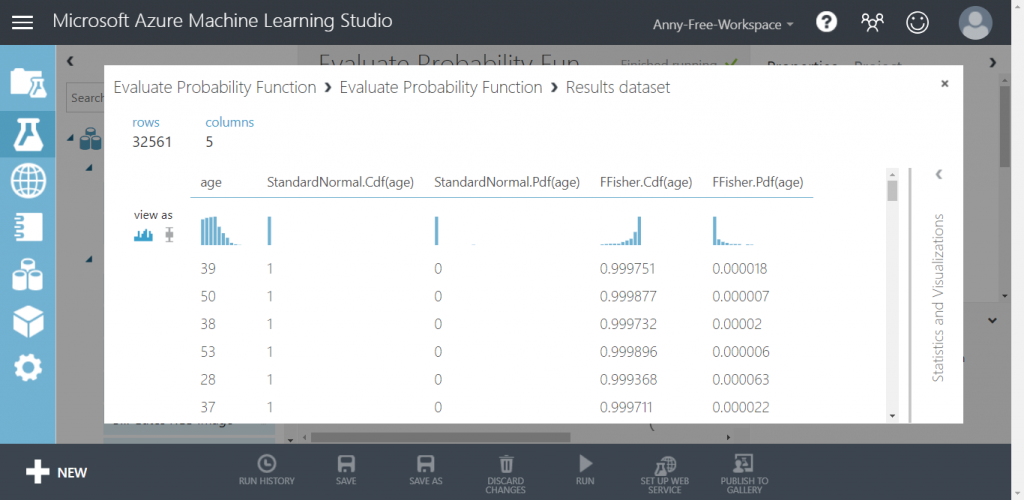Click the table scroll down arrow
This screenshot has width=1024, height=500.
(x=892, y=416)
